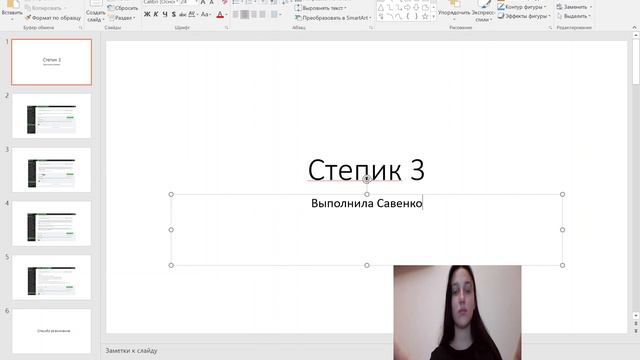
Task: Click Format Painter (Формат по образцу)
Action: click(53, 18)
